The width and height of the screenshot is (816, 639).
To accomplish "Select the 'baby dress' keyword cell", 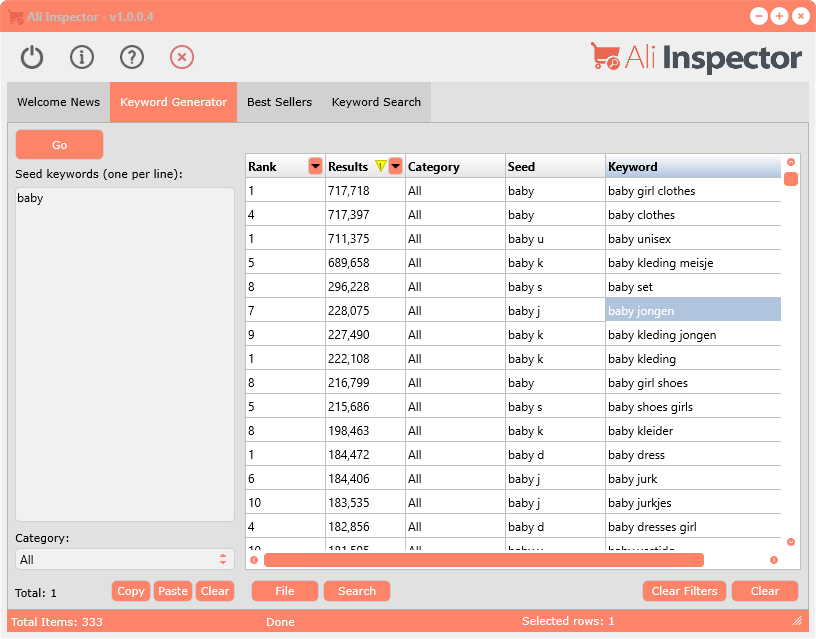I will (693, 455).
